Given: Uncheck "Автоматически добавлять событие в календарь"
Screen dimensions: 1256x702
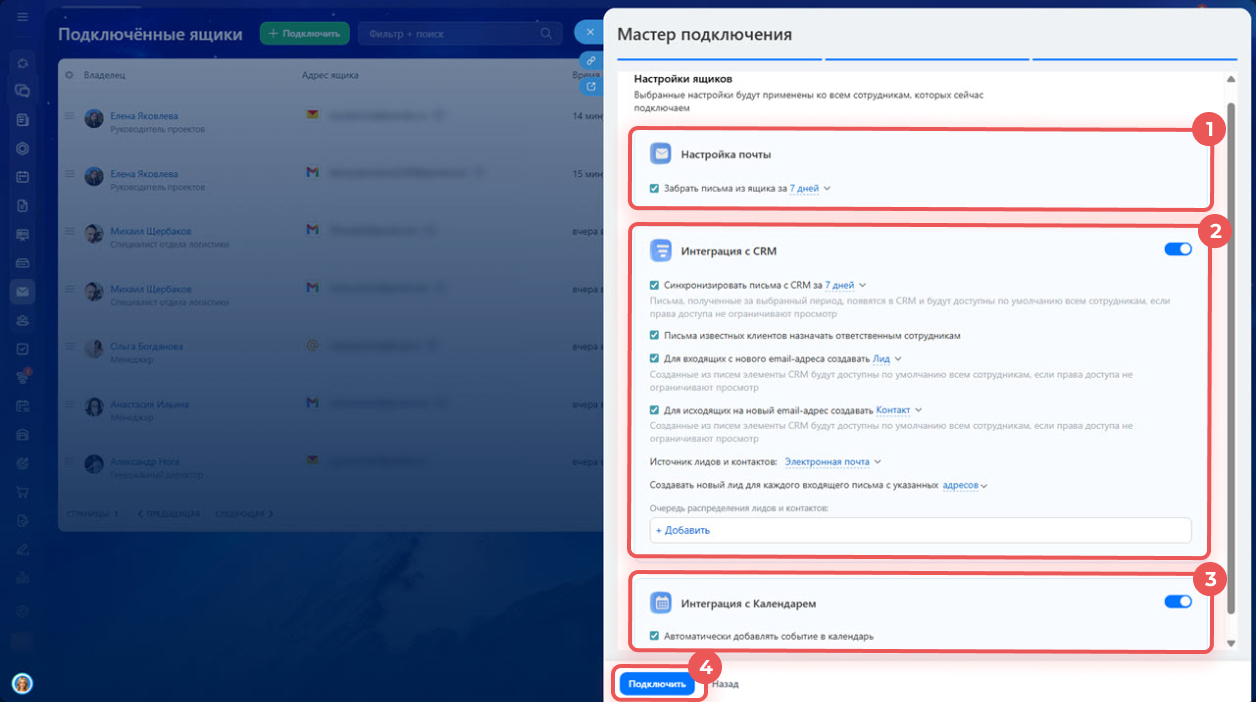Looking at the screenshot, I should pos(654,636).
